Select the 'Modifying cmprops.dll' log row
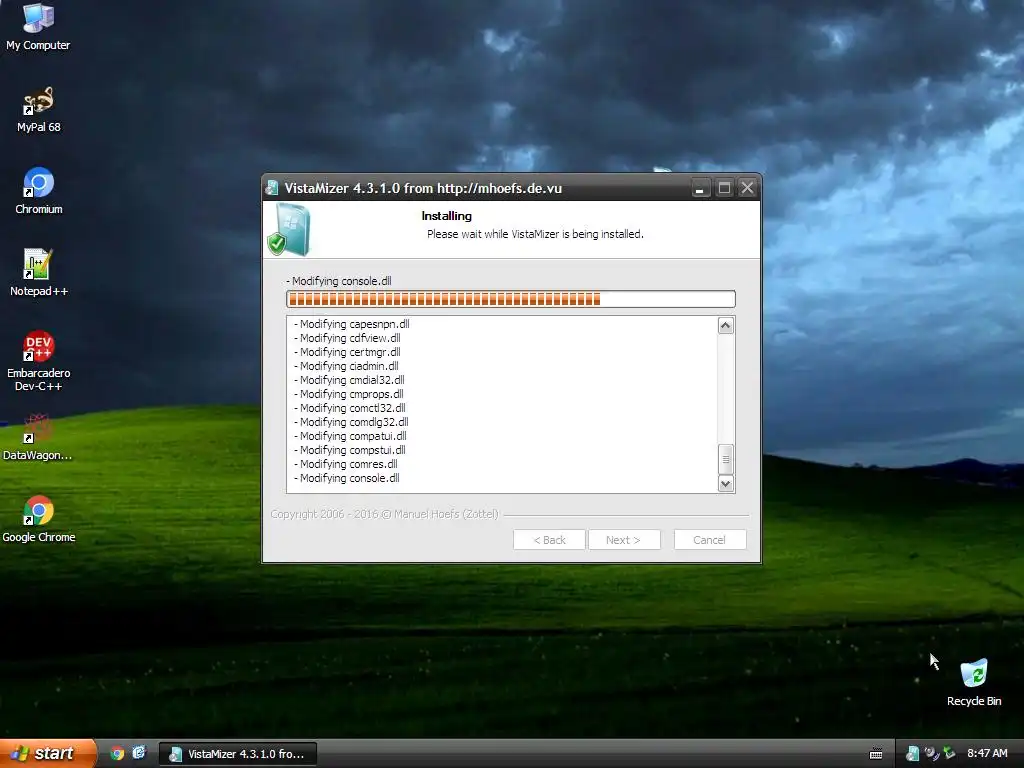Screen dimensions: 1024x768 (x=349, y=394)
